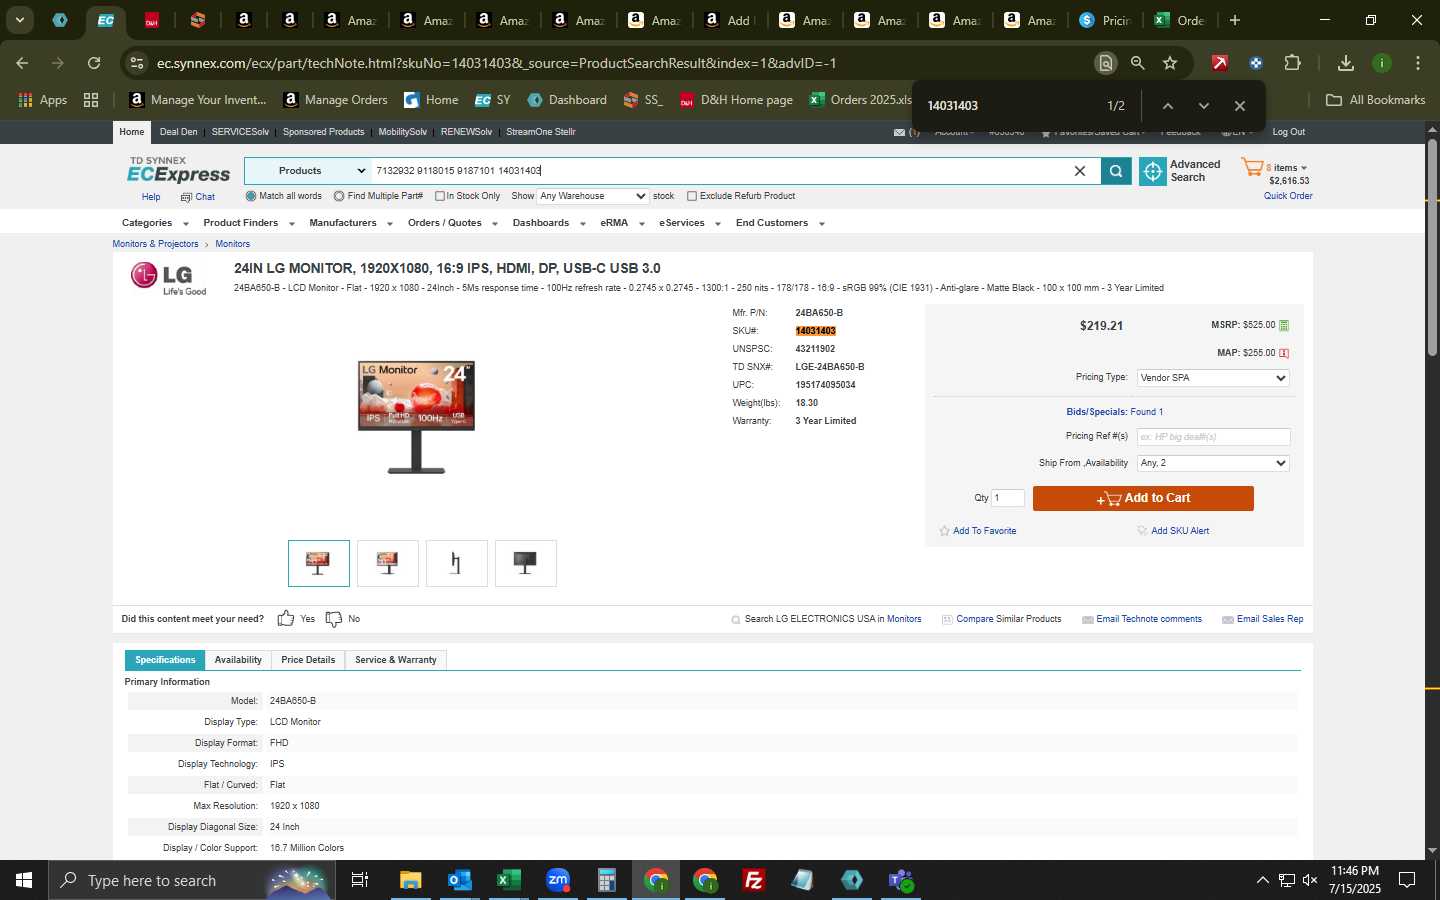Click the MAP red info icon
Image resolution: width=1440 pixels, height=900 pixels.
click(x=1284, y=353)
